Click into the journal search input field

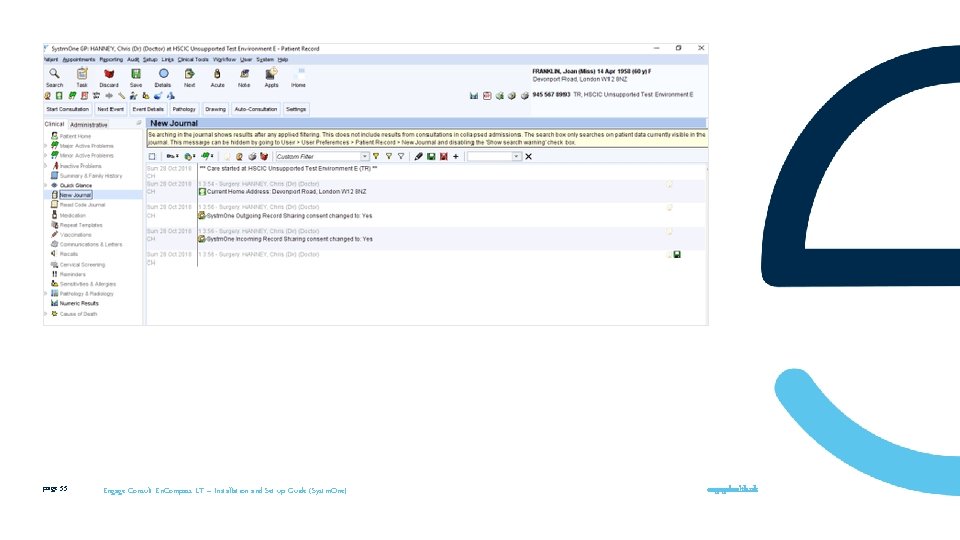(x=490, y=157)
